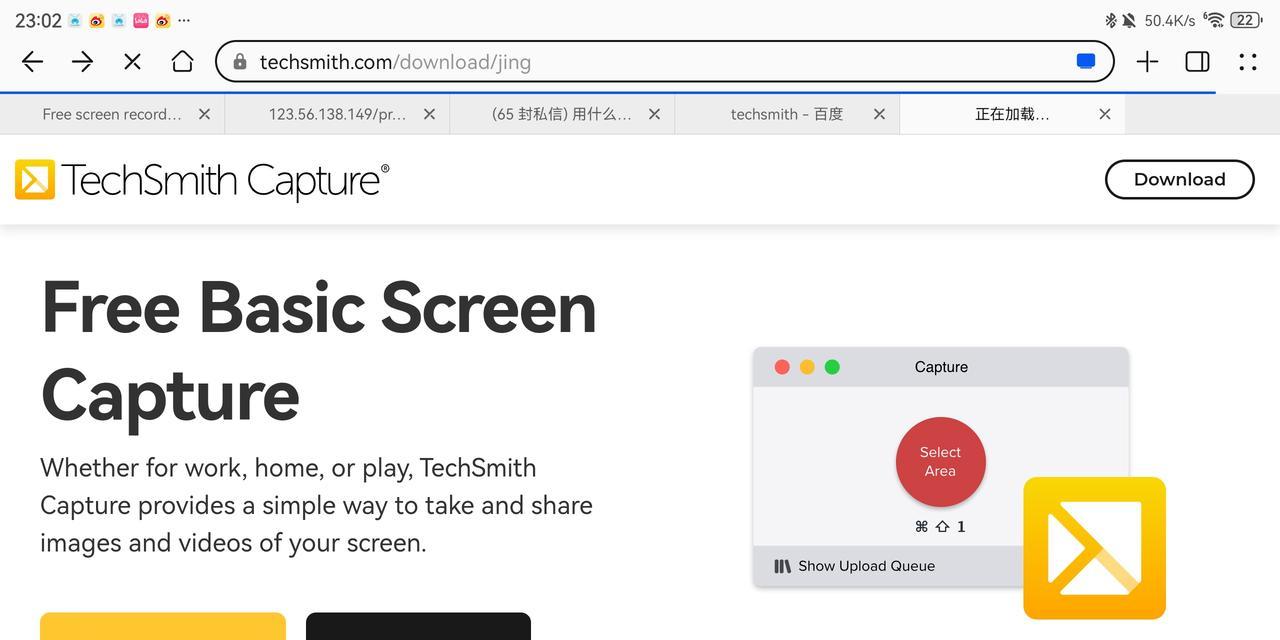Stop page loading with the X icon
Viewport: 1280px width, 640px height.
coord(132,62)
